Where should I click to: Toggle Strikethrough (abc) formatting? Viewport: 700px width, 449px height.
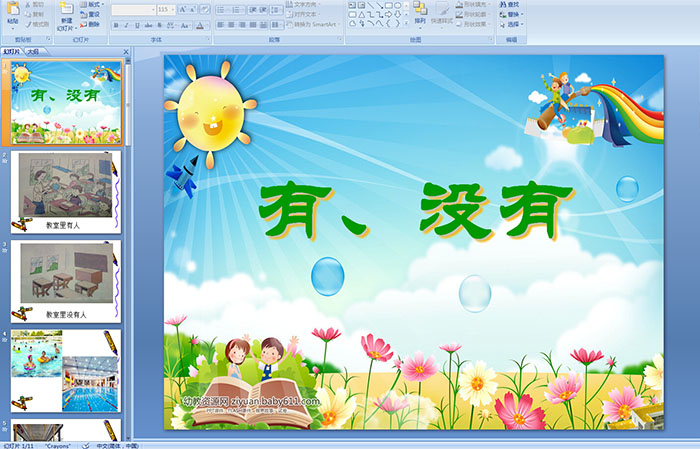[x=148, y=25]
